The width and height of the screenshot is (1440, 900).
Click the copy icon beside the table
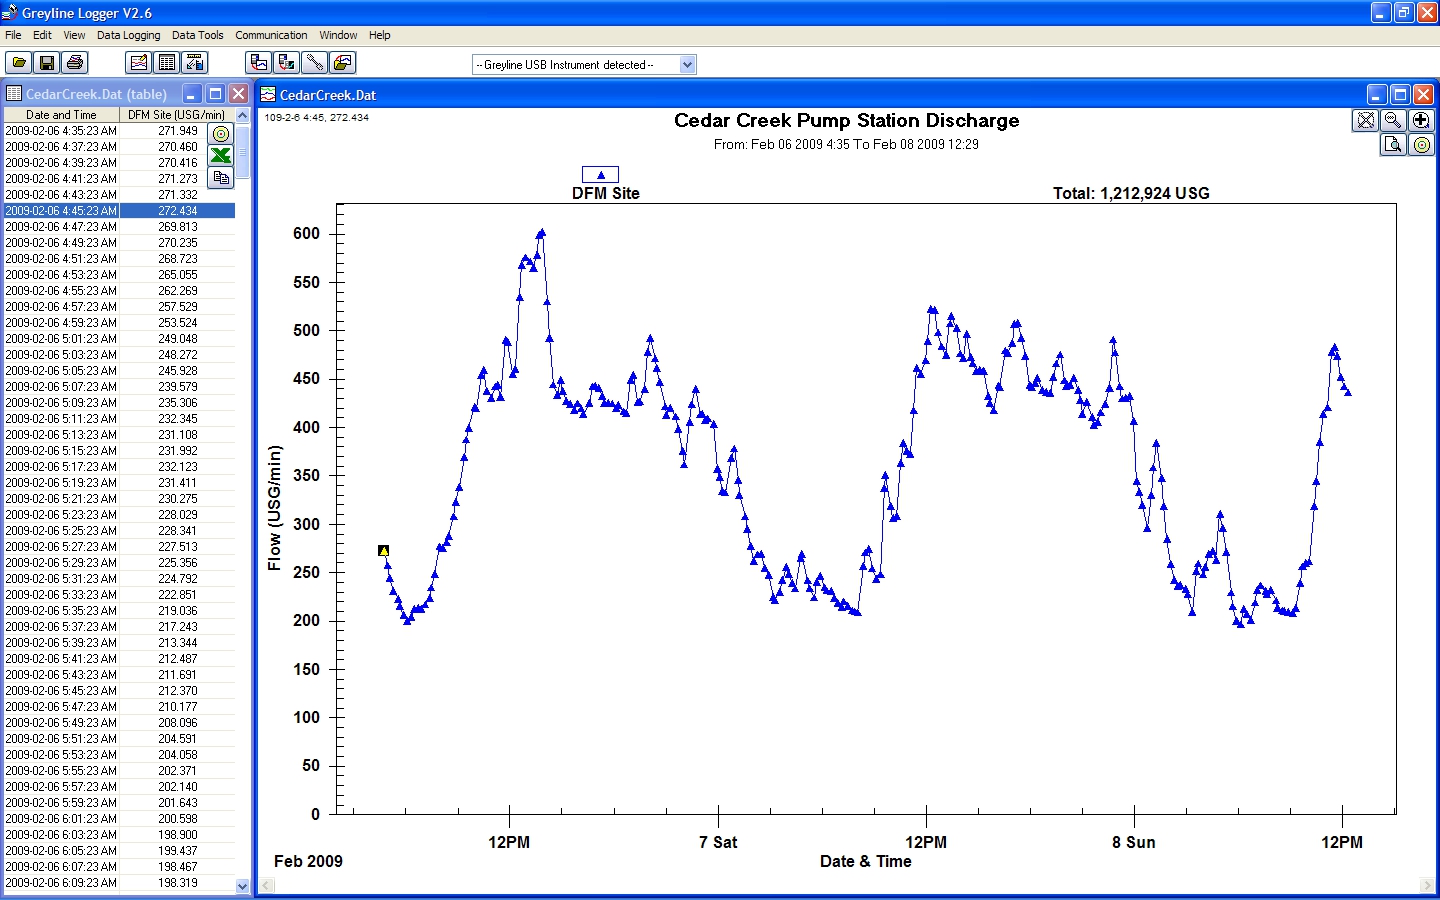(220, 178)
